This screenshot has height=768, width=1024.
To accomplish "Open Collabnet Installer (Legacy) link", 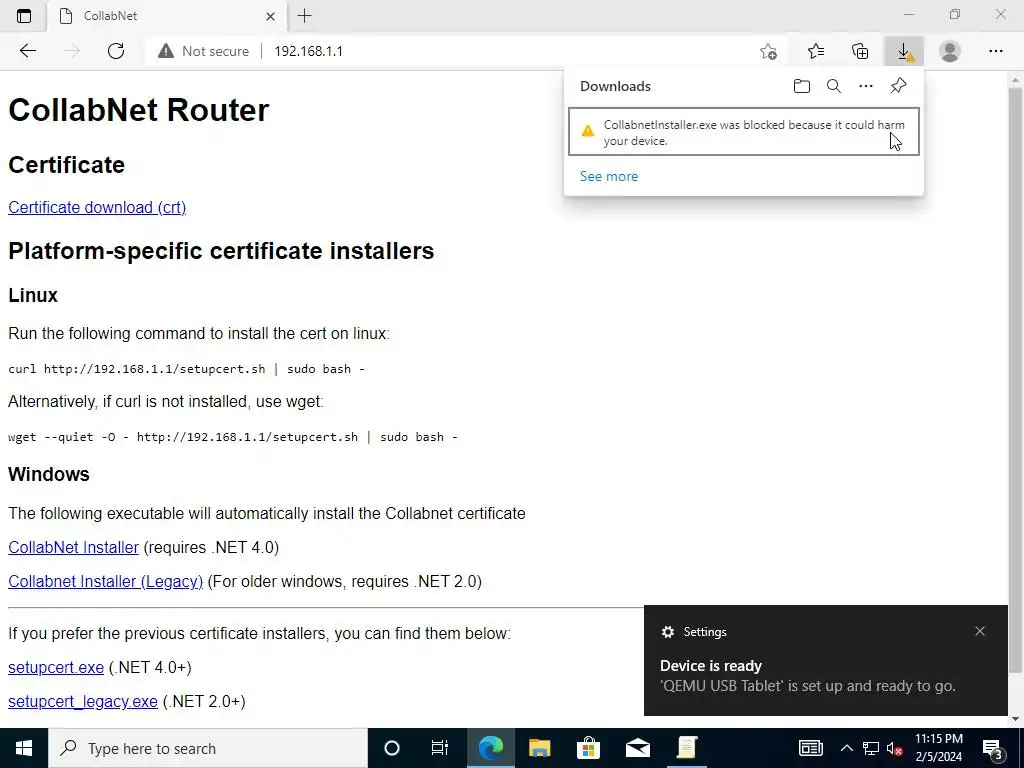I will click(x=106, y=581).
